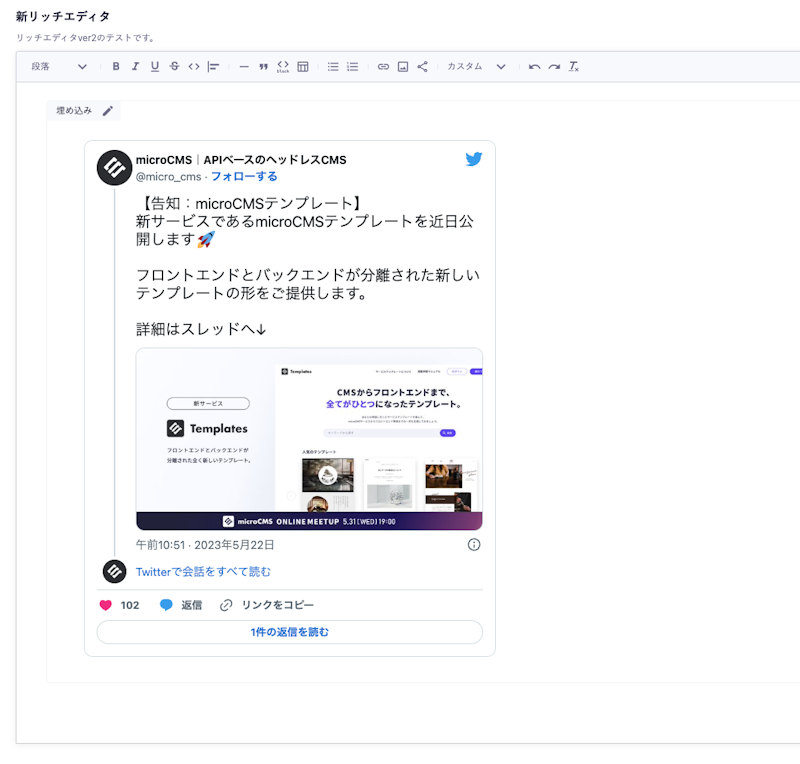
Task: Clear text formatting with Tx icon
Action: click(572, 67)
